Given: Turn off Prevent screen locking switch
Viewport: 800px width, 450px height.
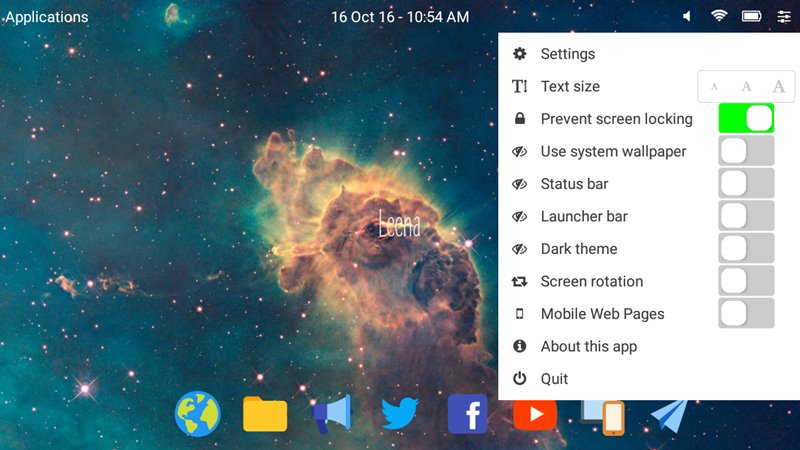Looking at the screenshot, I should click(x=746, y=118).
